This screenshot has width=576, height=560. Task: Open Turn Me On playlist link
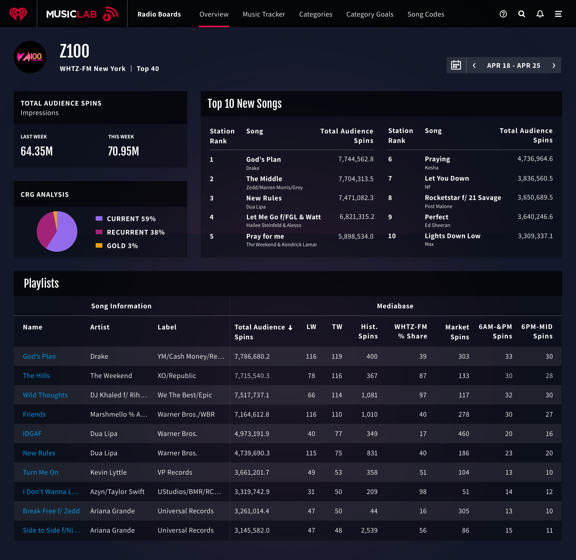tap(40, 472)
